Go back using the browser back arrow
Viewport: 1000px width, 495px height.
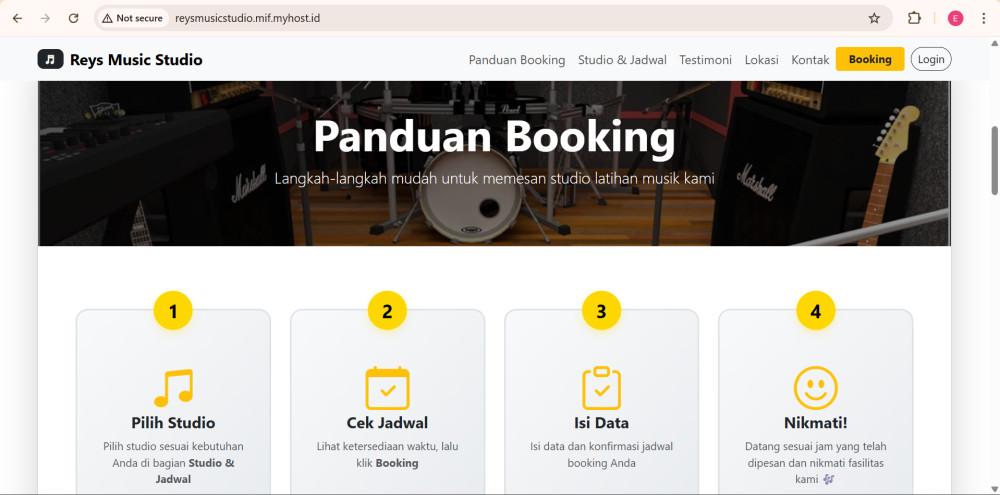(17, 18)
